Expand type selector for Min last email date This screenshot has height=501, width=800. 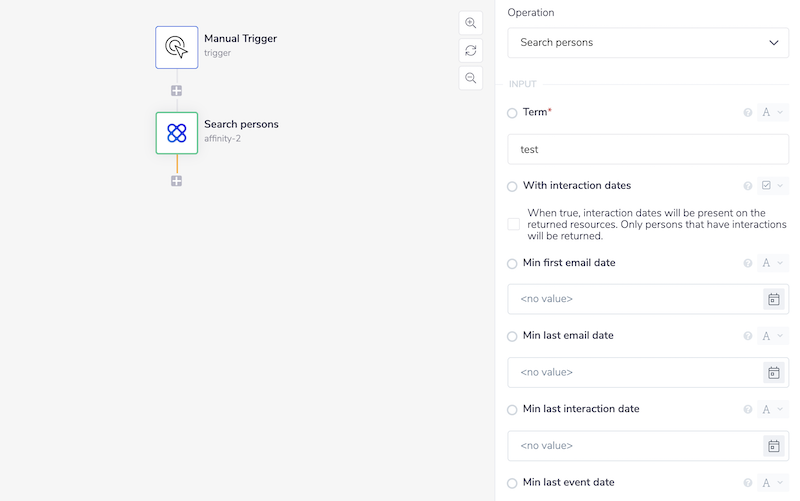pos(773,336)
